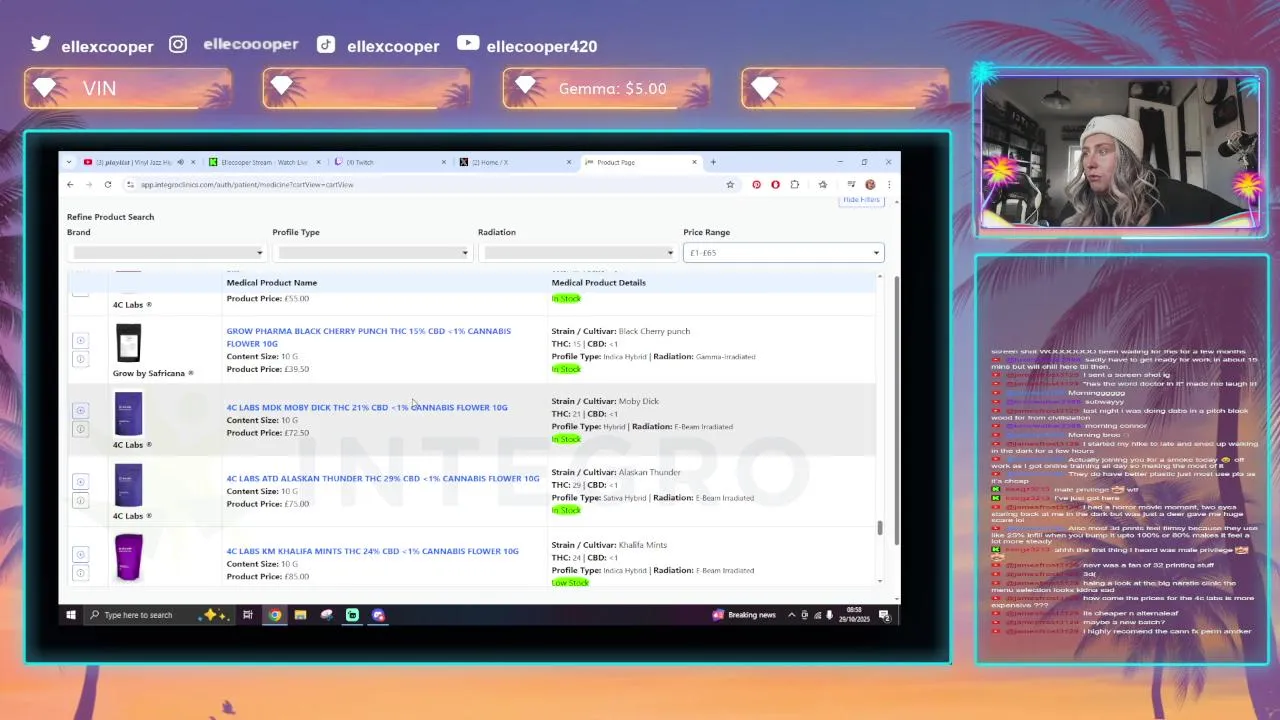Click the Khalifa Mints magenta pouch image
The height and width of the screenshot is (720, 1280).
(128, 557)
